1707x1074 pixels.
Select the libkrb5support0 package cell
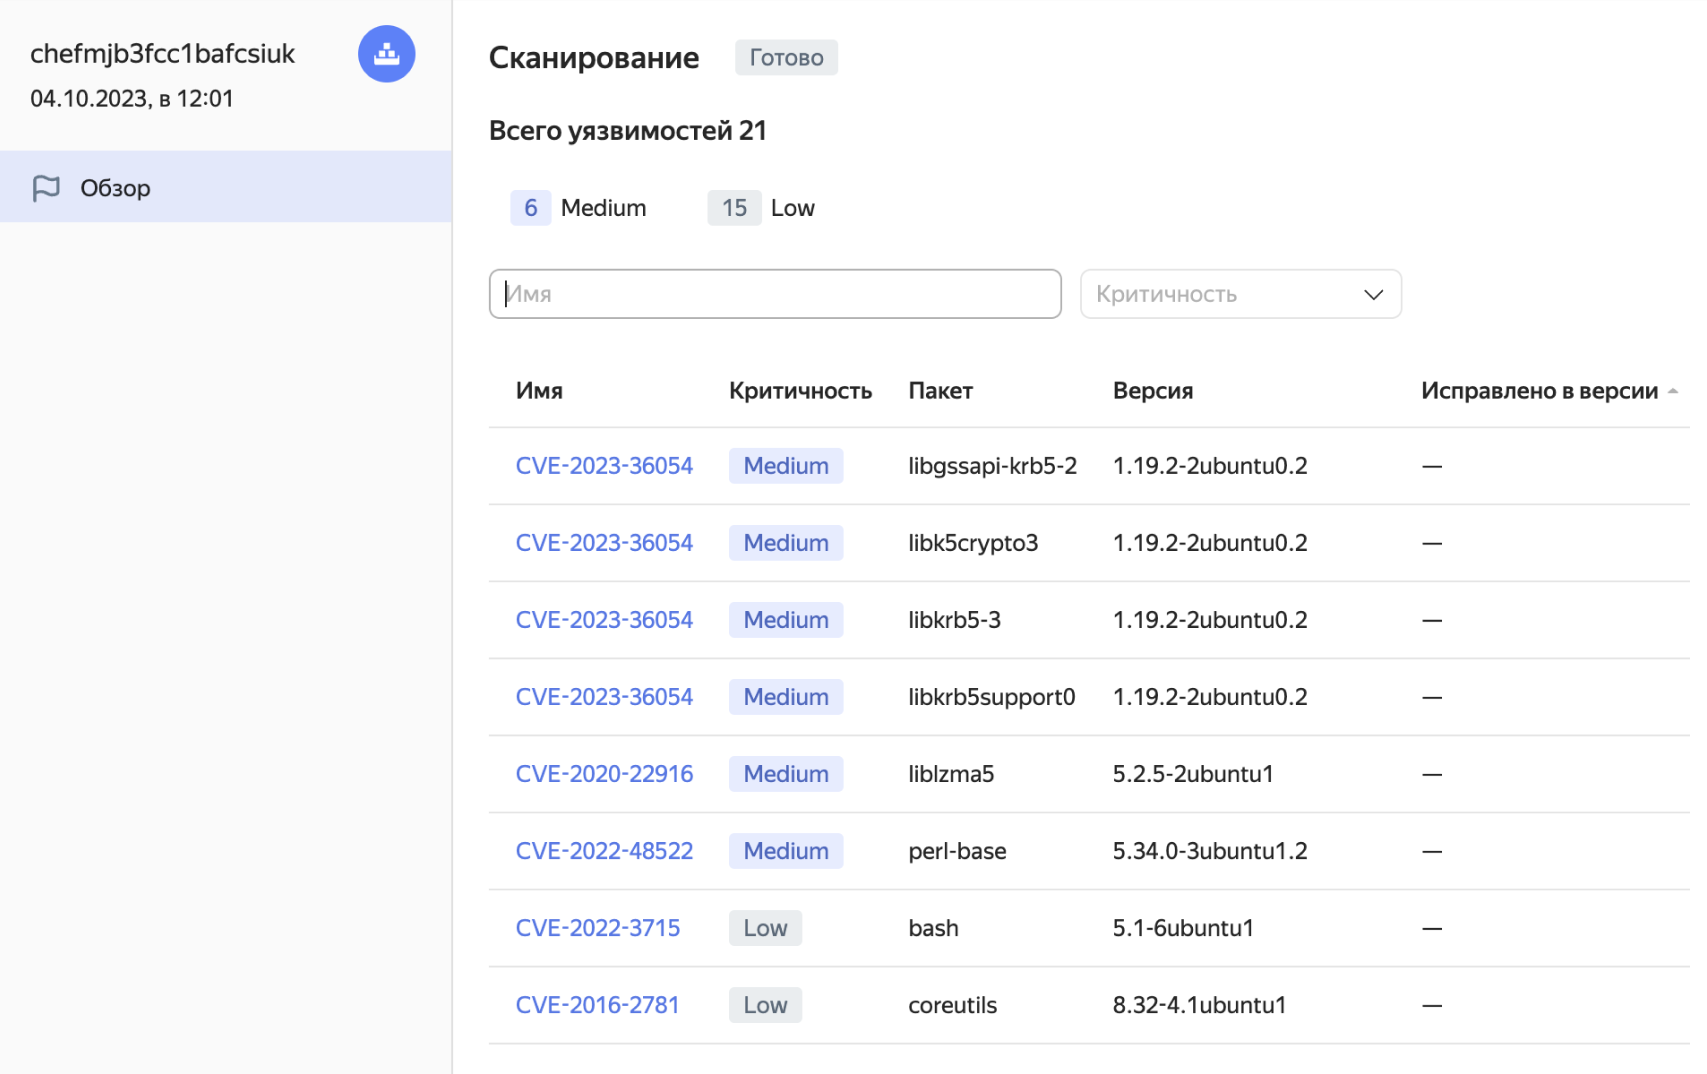[x=991, y=697]
